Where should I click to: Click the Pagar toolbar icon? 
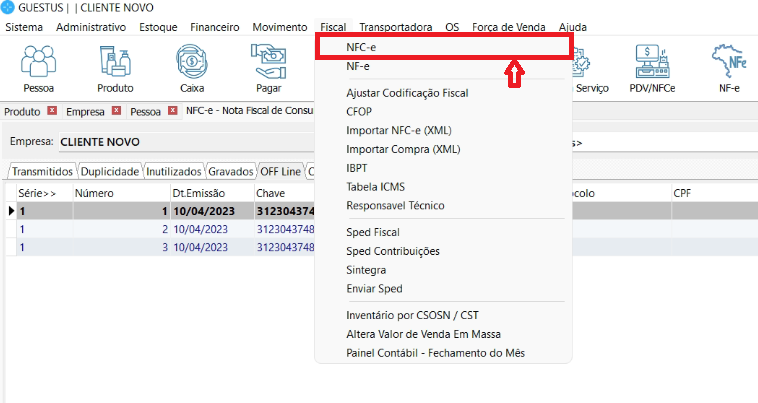[x=268, y=68]
